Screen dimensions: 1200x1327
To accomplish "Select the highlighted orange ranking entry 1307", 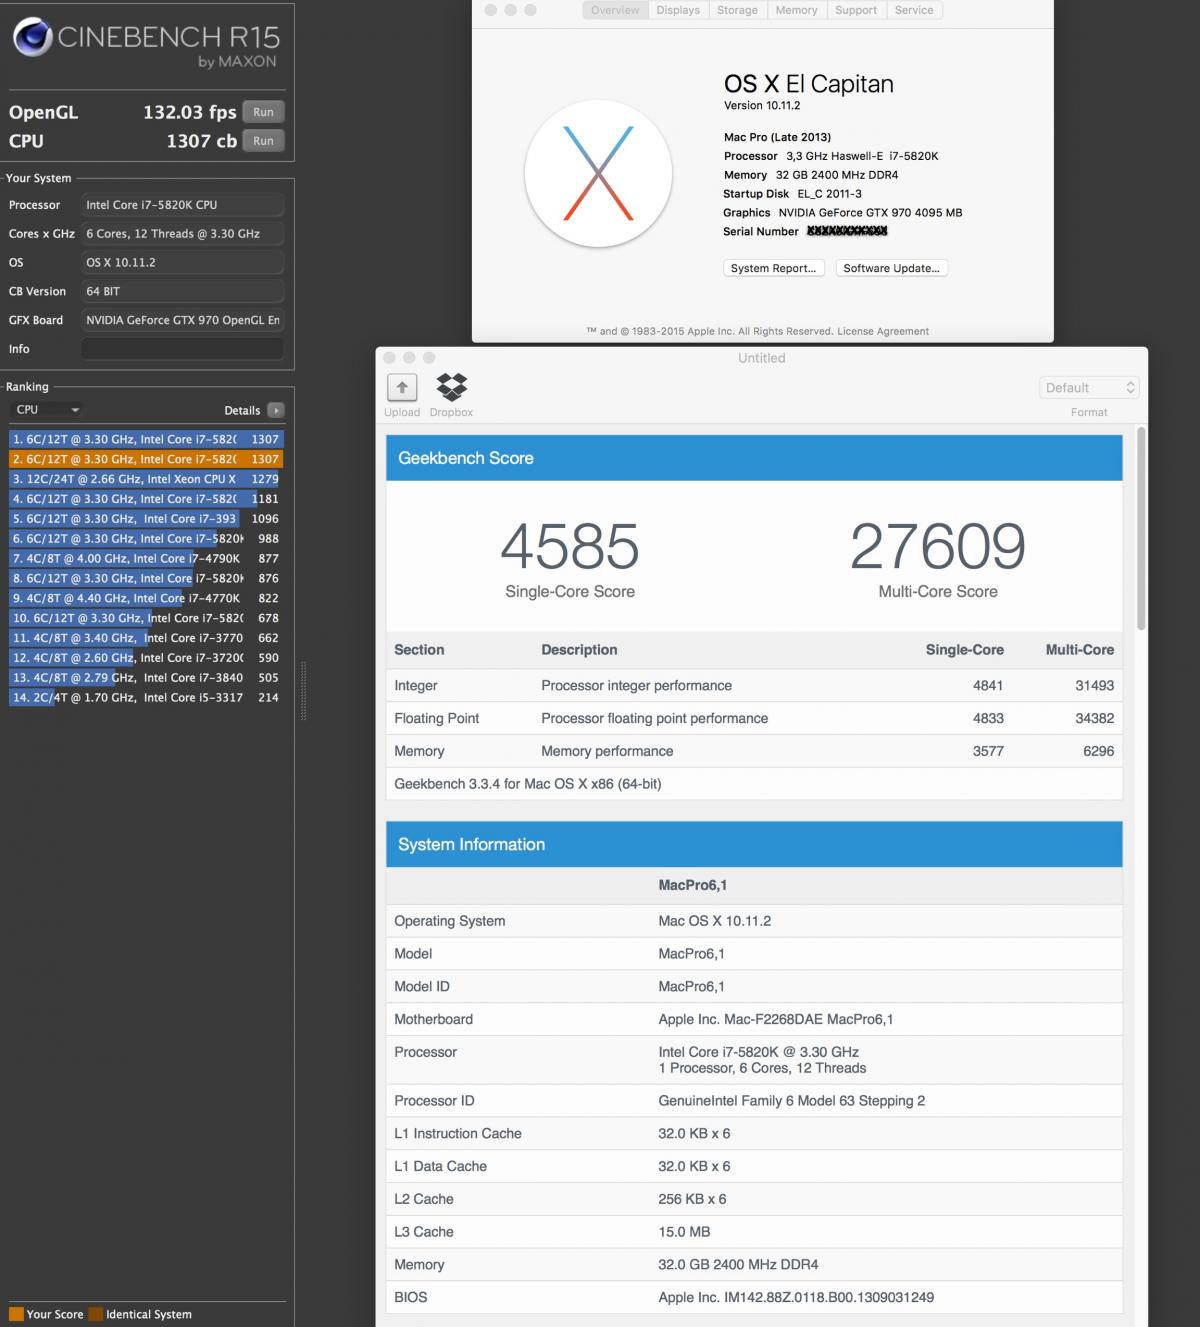I will tap(146, 459).
